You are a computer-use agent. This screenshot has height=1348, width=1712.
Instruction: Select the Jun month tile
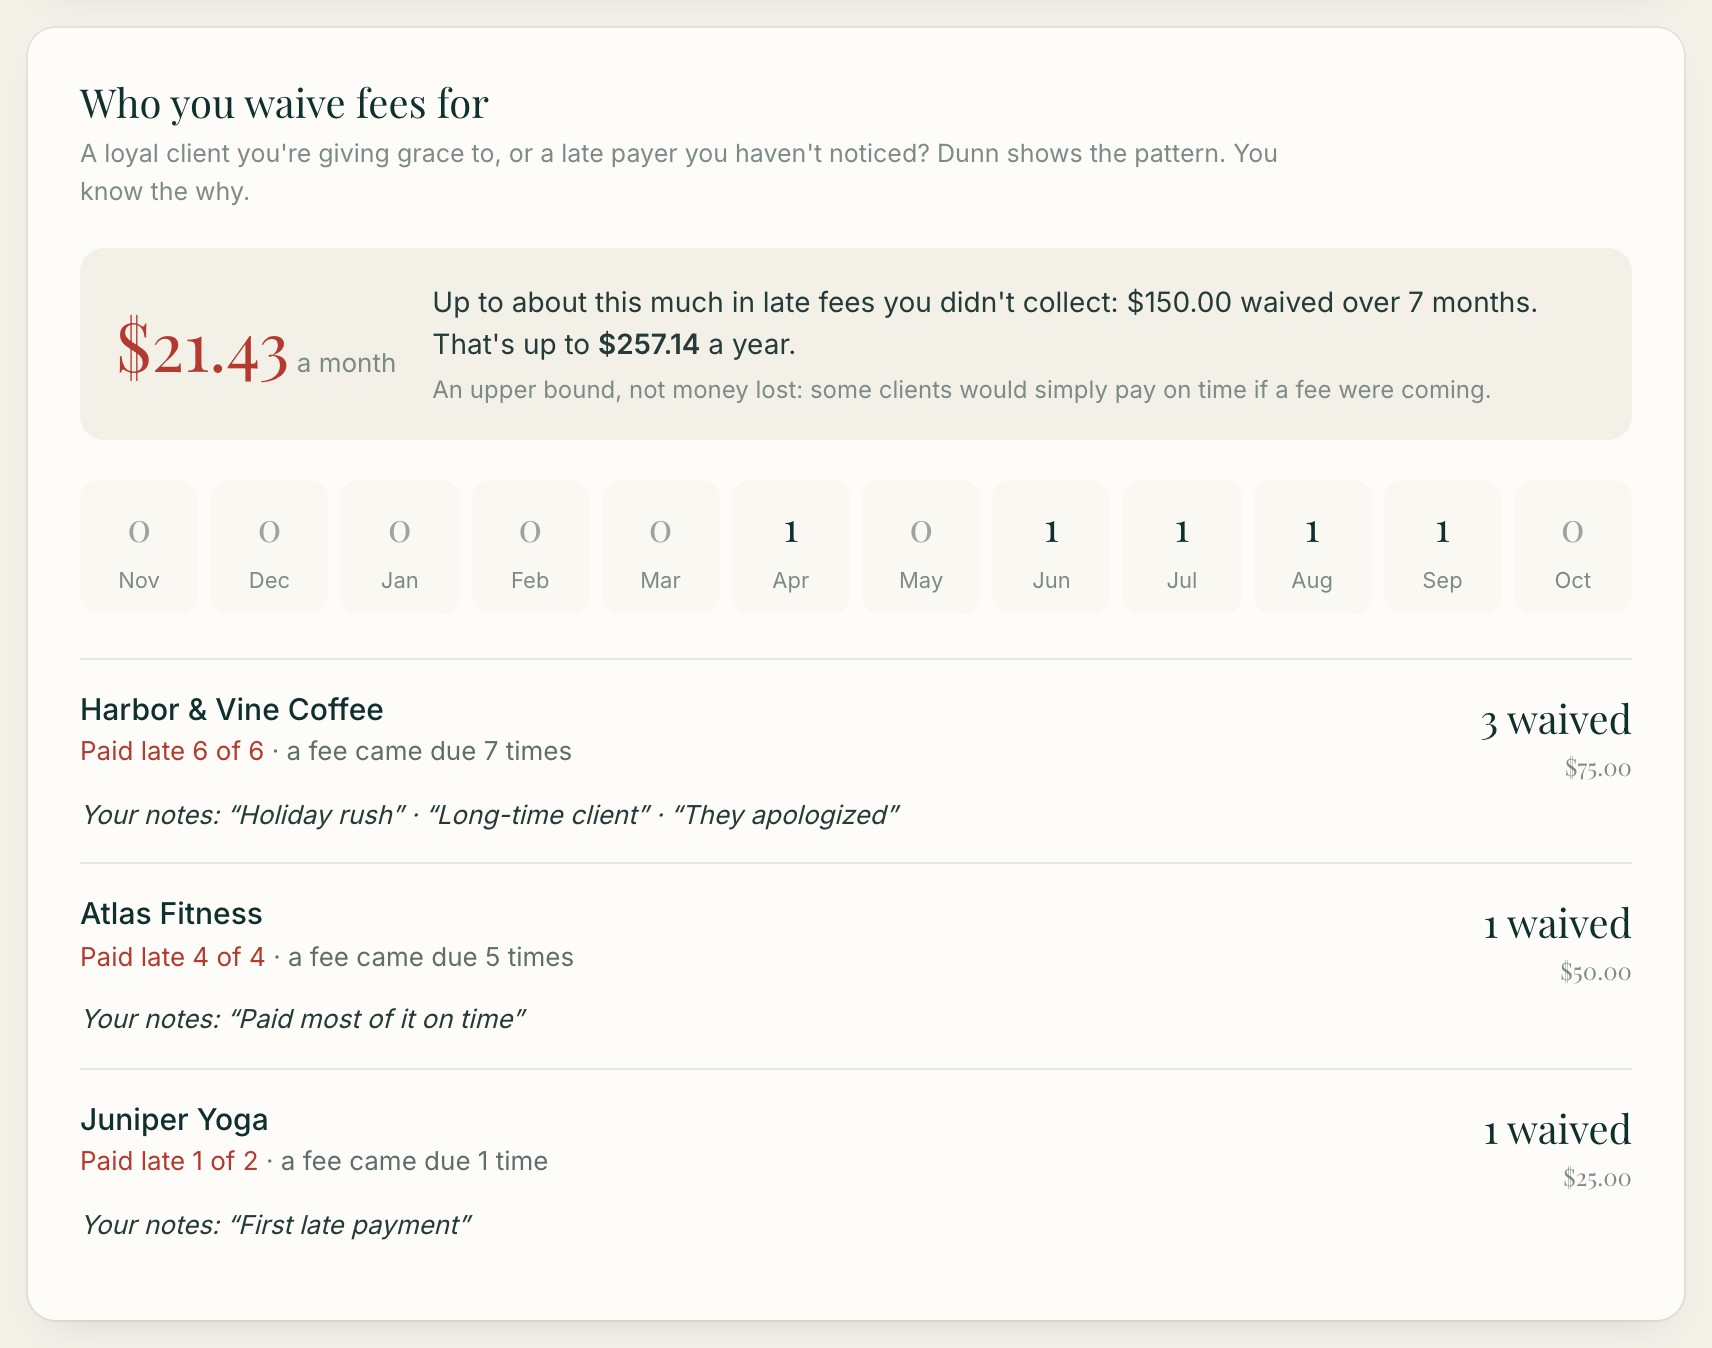tap(1051, 547)
